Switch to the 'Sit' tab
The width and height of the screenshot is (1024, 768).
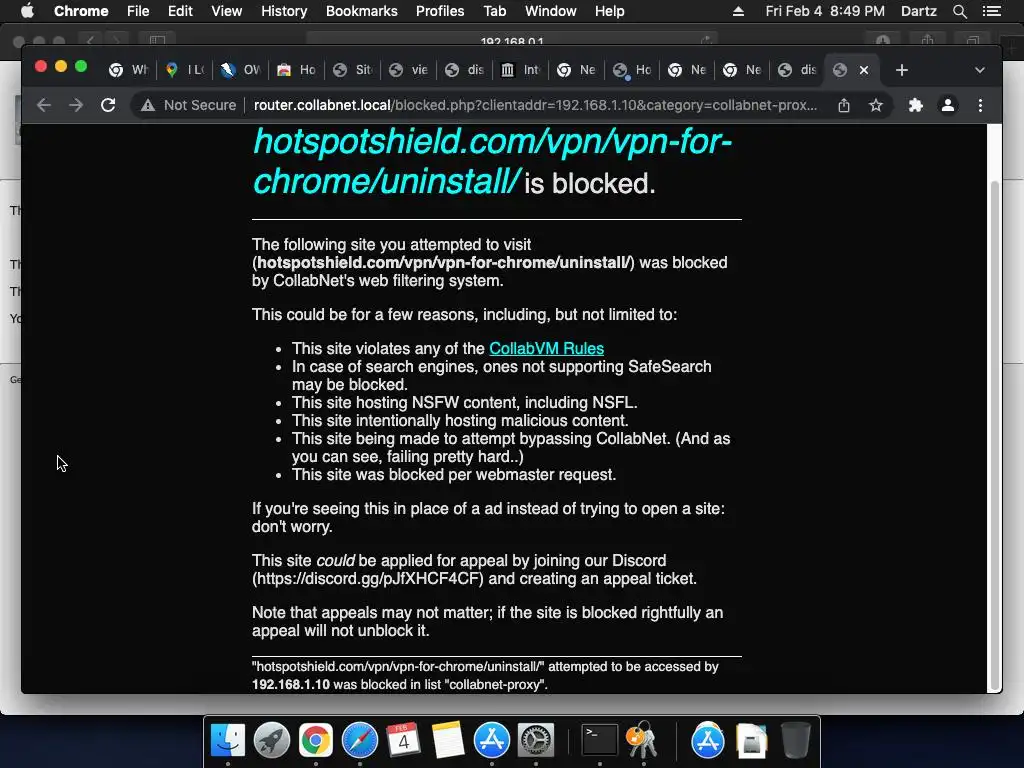pyautogui.click(x=353, y=70)
